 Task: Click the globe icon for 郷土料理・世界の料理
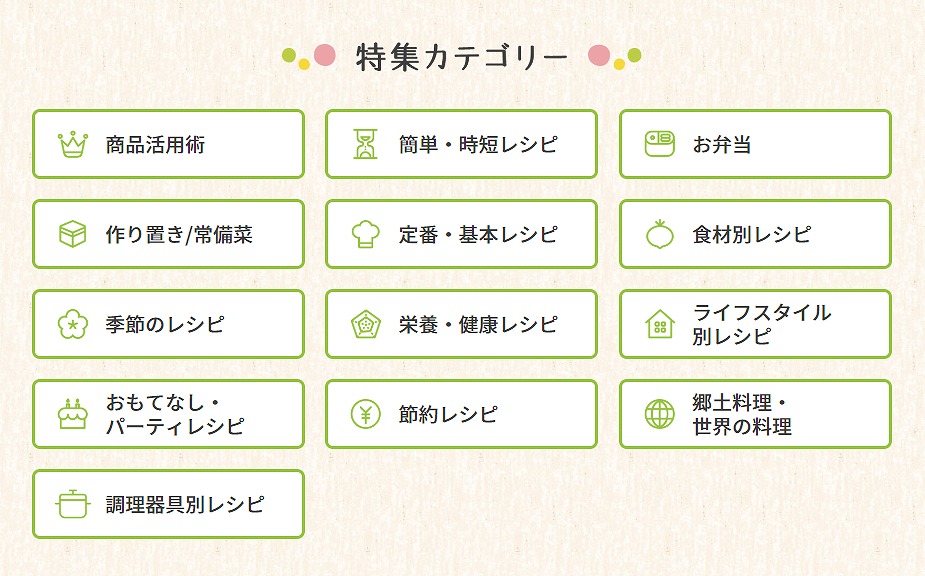(x=660, y=414)
